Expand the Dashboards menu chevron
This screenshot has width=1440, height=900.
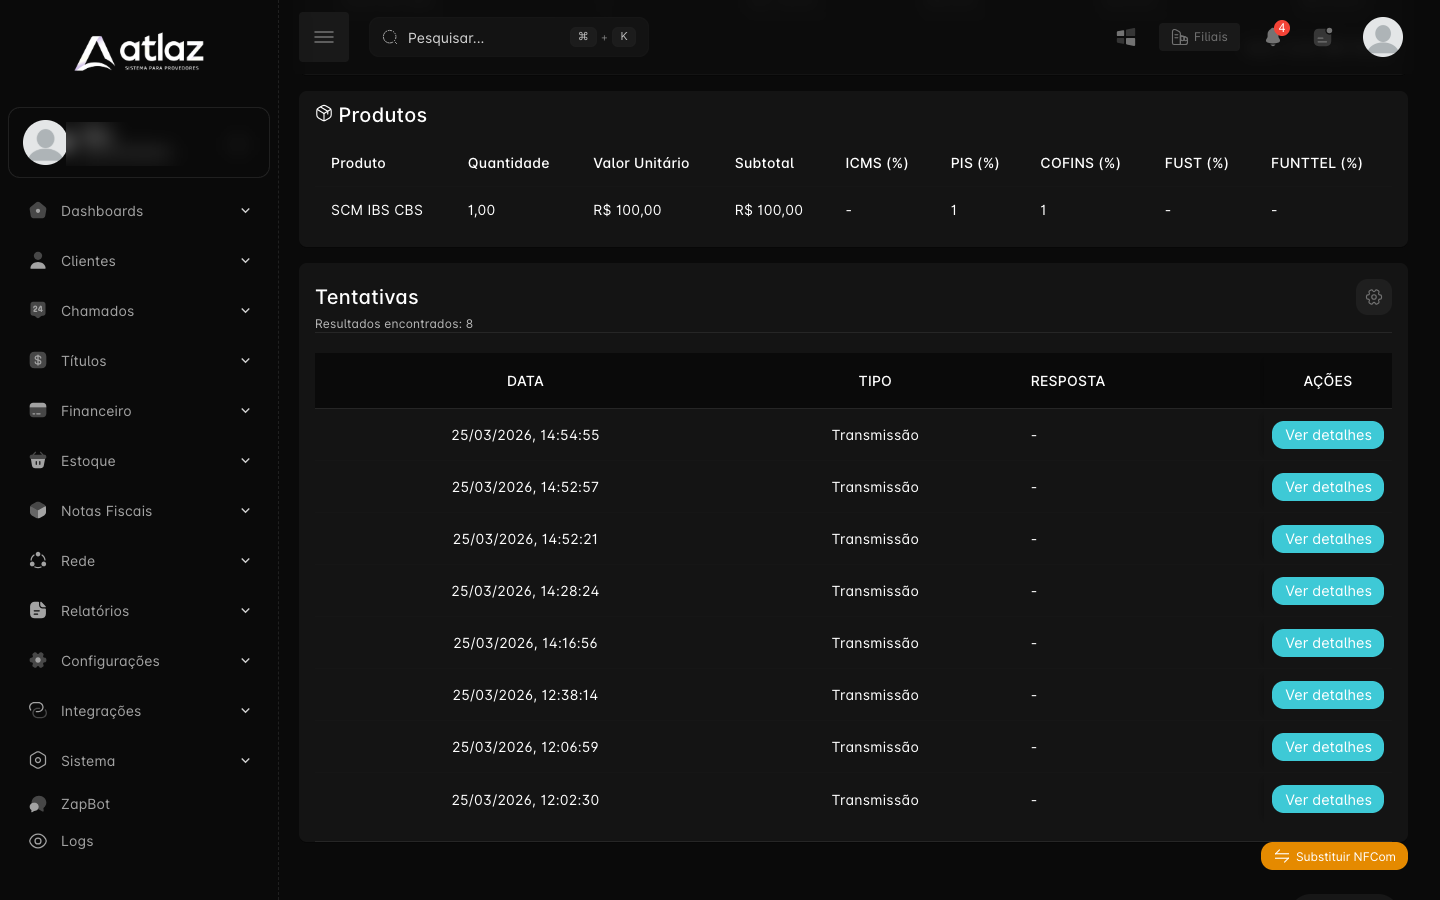(x=245, y=210)
